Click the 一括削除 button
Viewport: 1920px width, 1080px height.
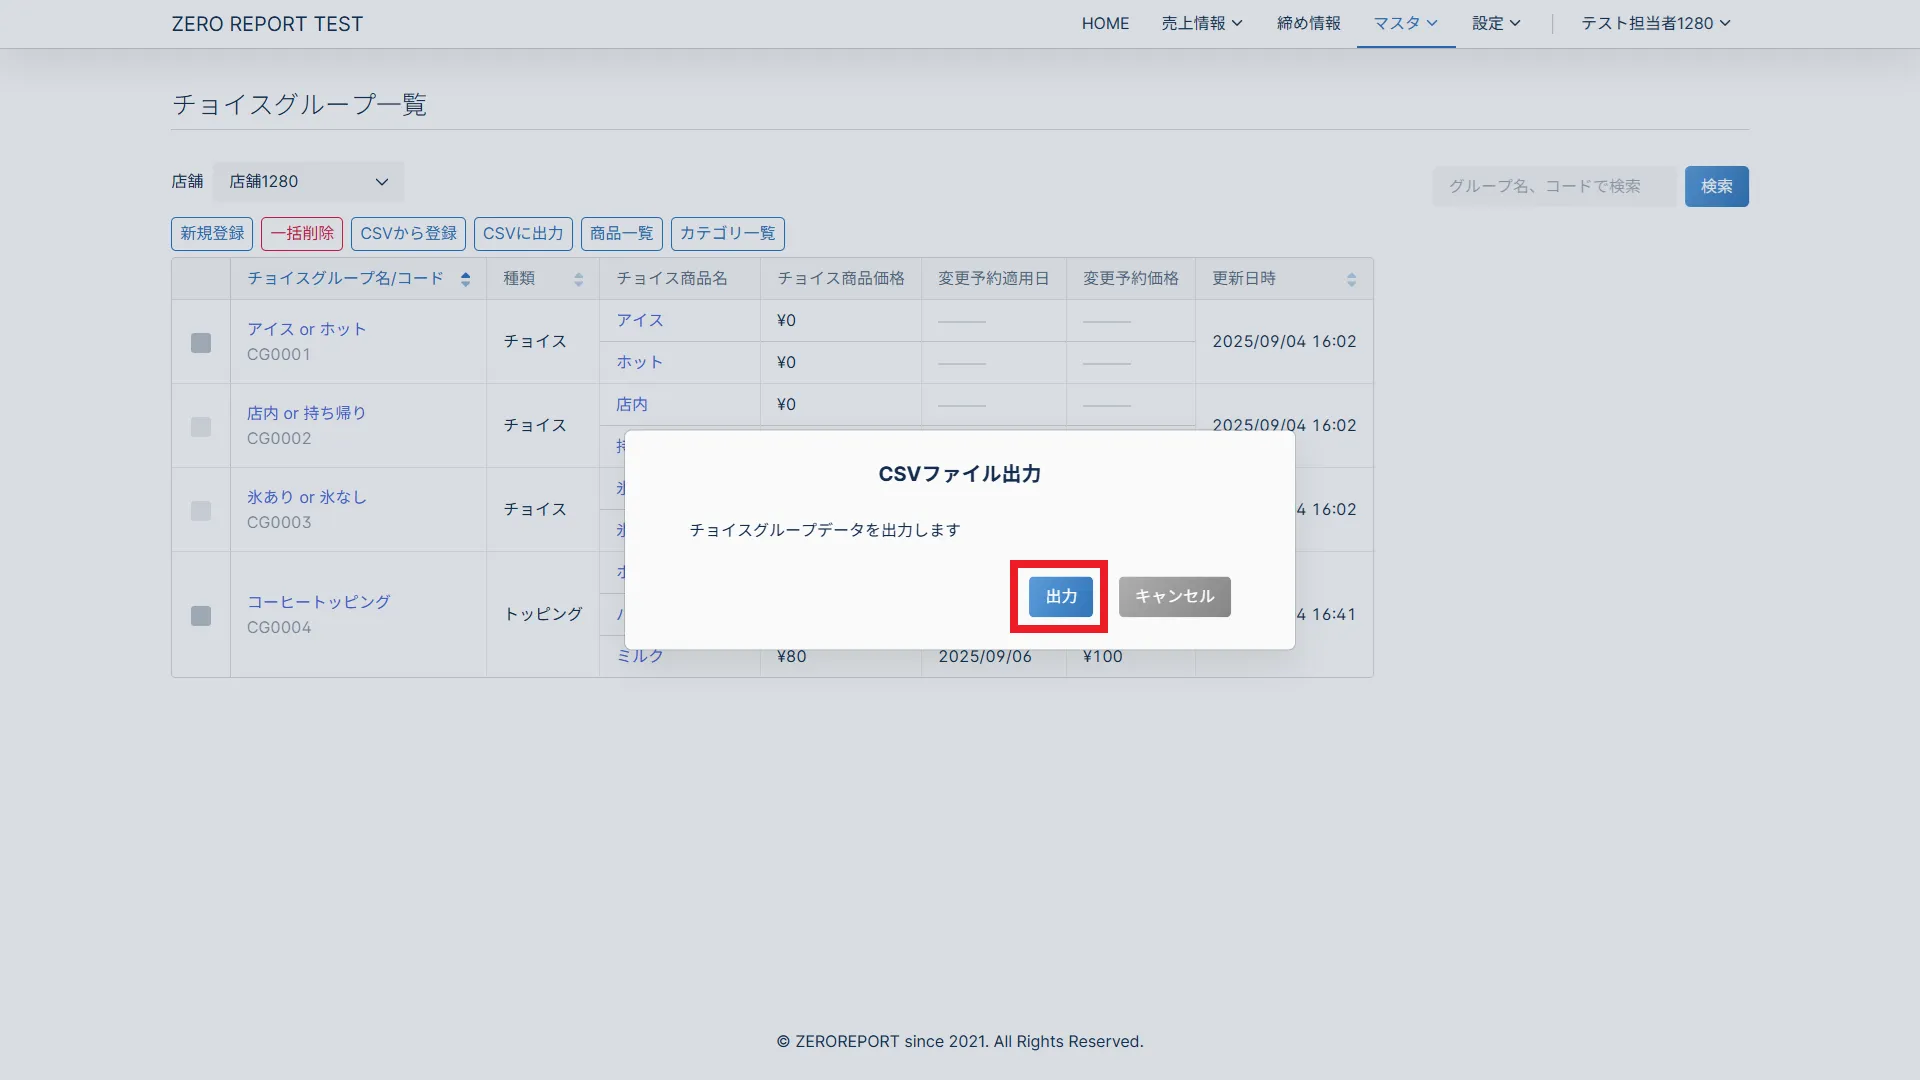click(302, 234)
